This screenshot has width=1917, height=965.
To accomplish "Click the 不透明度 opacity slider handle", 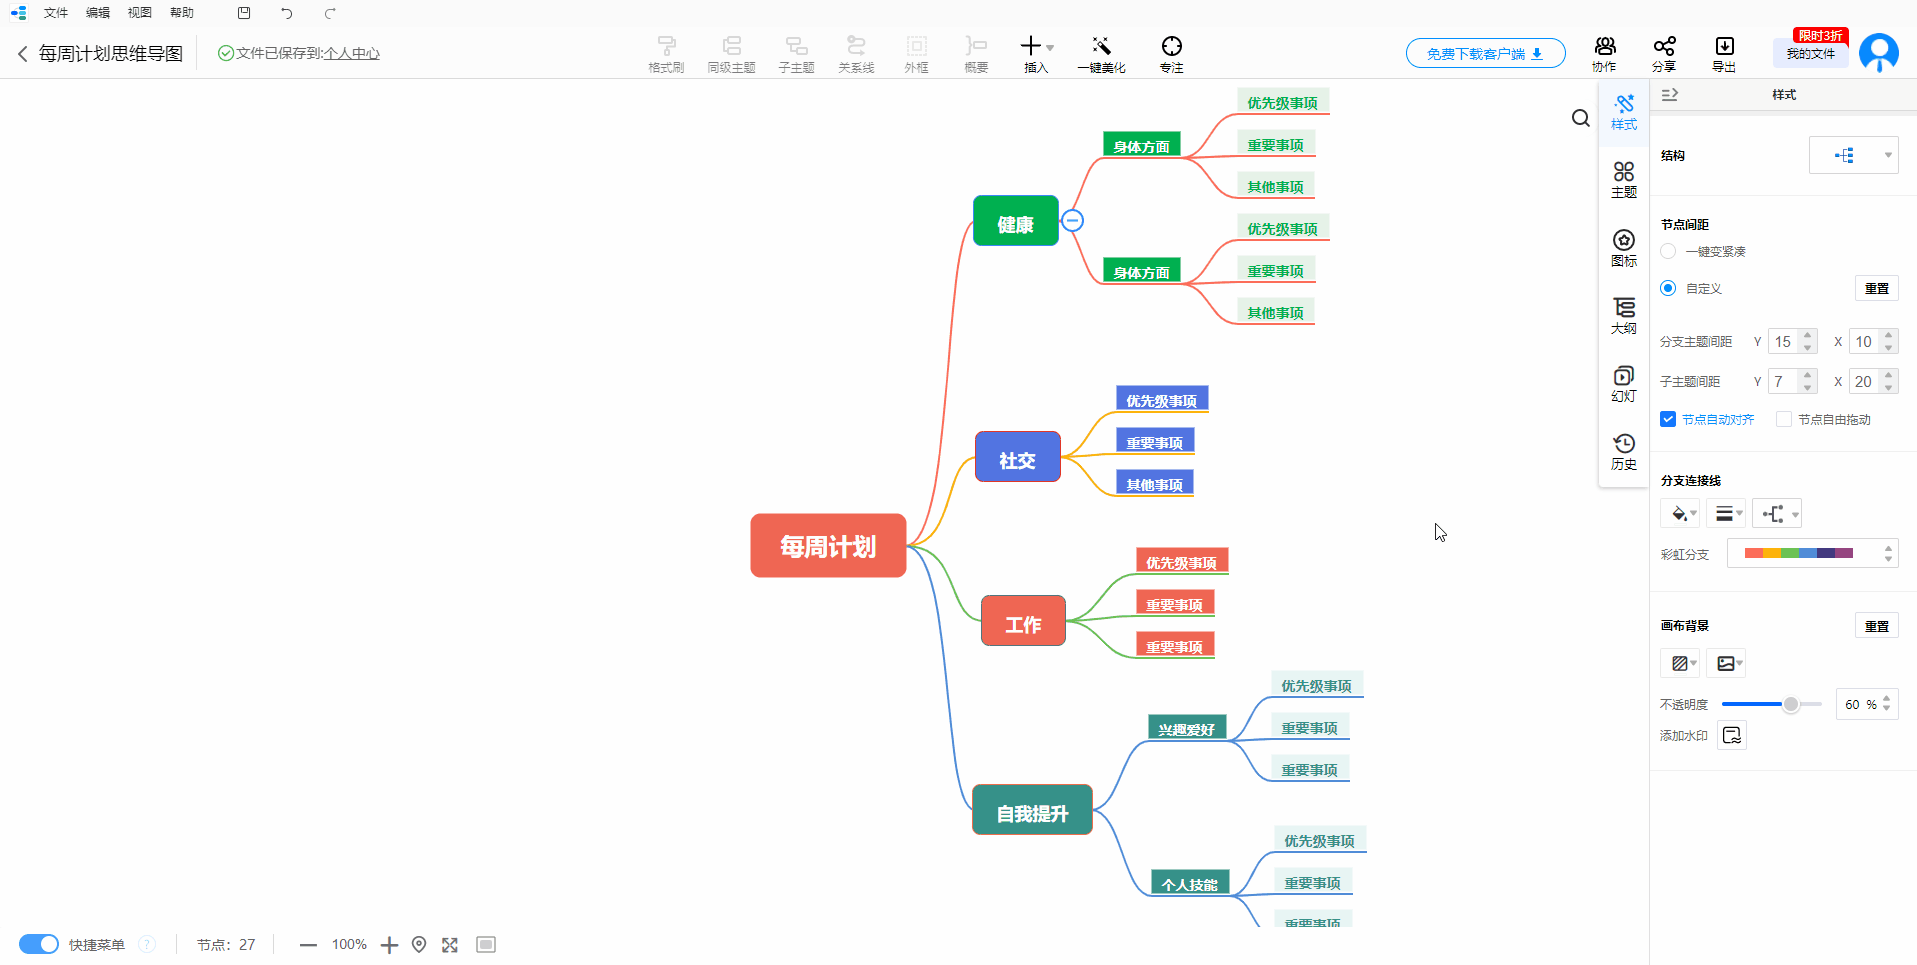I will pyautogui.click(x=1791, y=704).
